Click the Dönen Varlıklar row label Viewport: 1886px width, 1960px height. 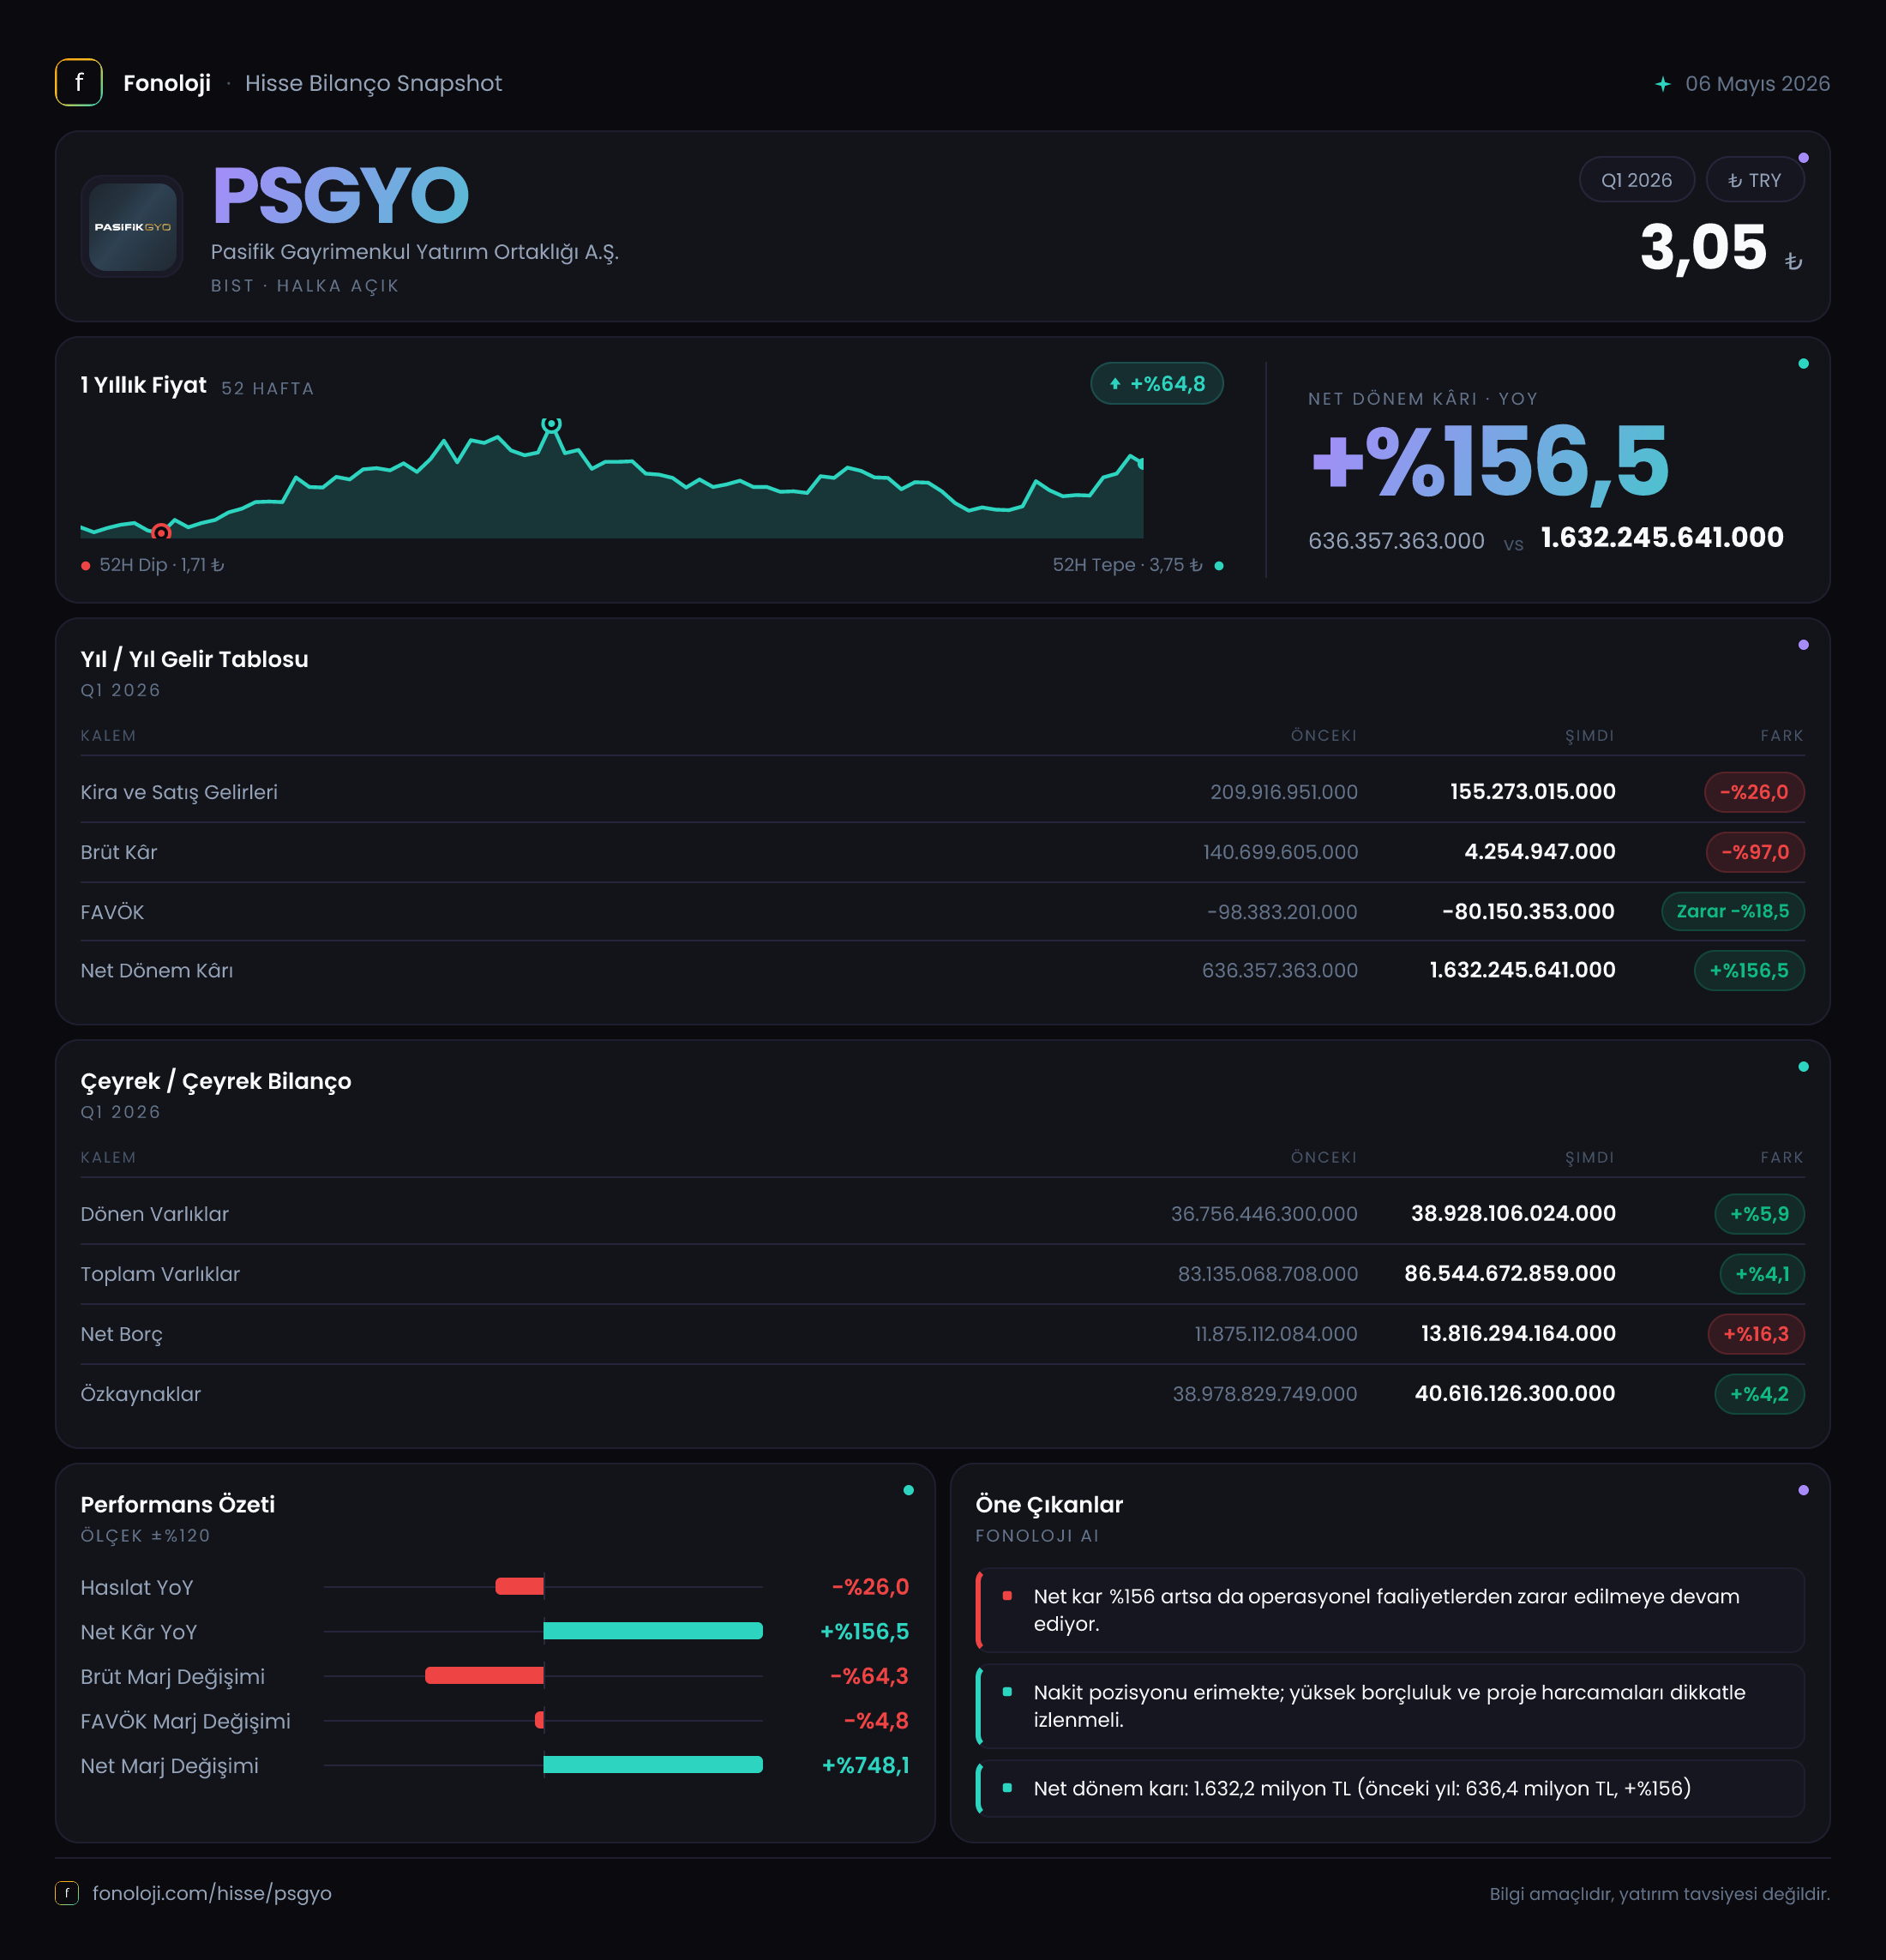coord(155,1214)
